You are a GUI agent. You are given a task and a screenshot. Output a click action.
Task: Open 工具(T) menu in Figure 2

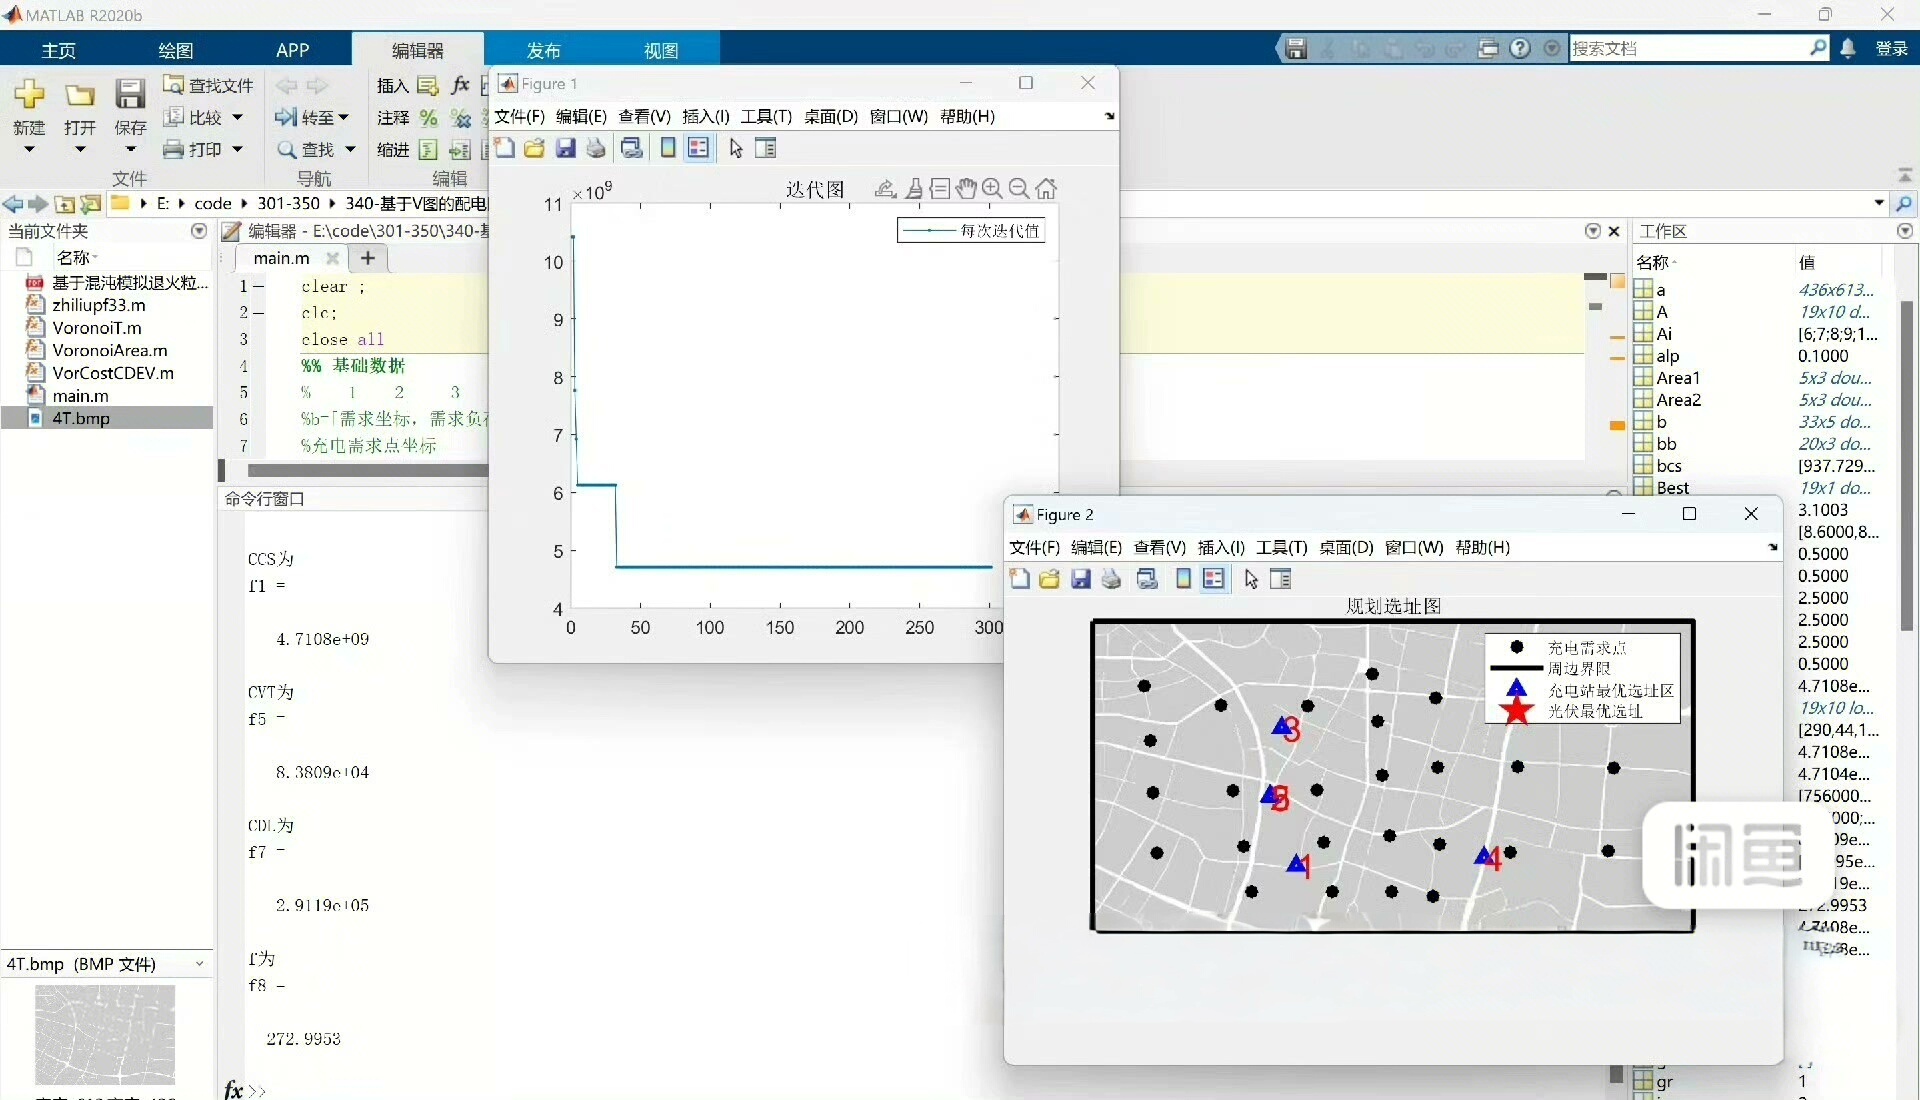click(1281, 547)
